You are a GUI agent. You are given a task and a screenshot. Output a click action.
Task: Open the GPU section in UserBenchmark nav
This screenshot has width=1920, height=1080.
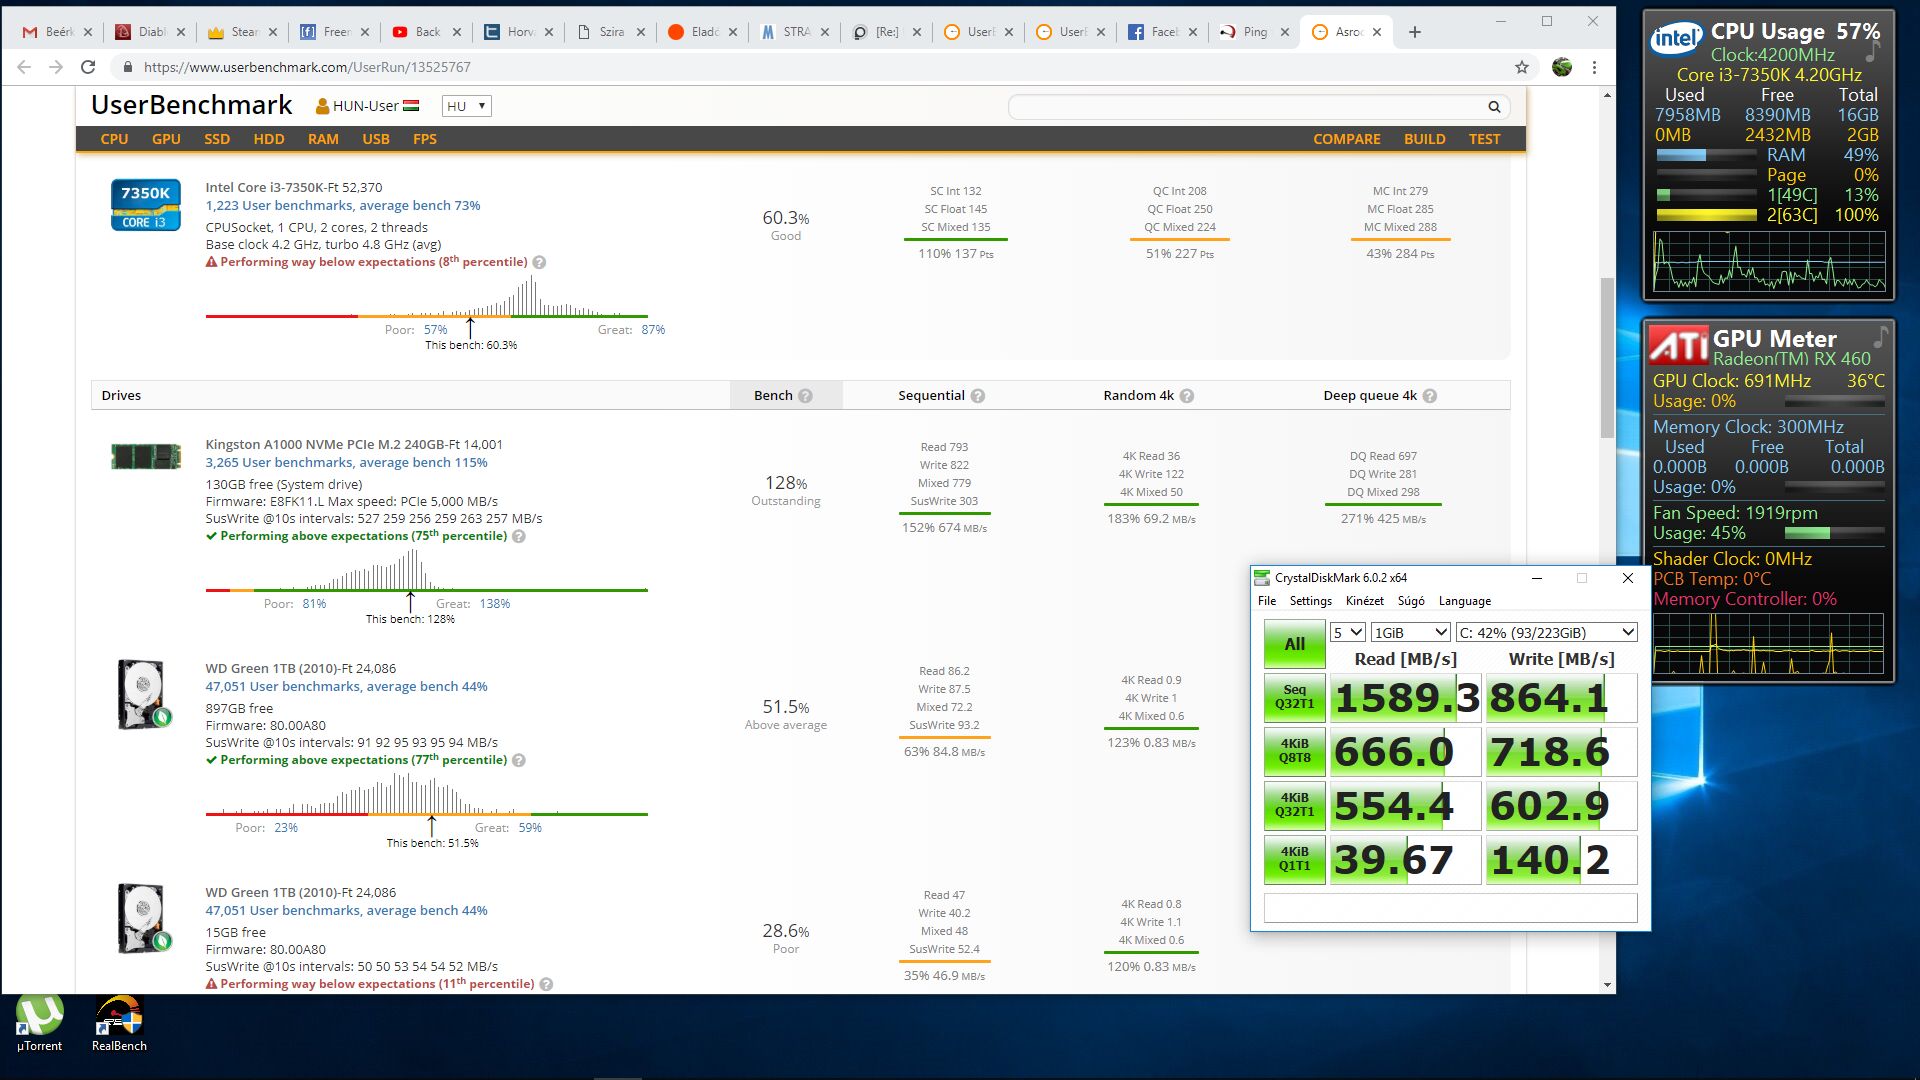166,139
